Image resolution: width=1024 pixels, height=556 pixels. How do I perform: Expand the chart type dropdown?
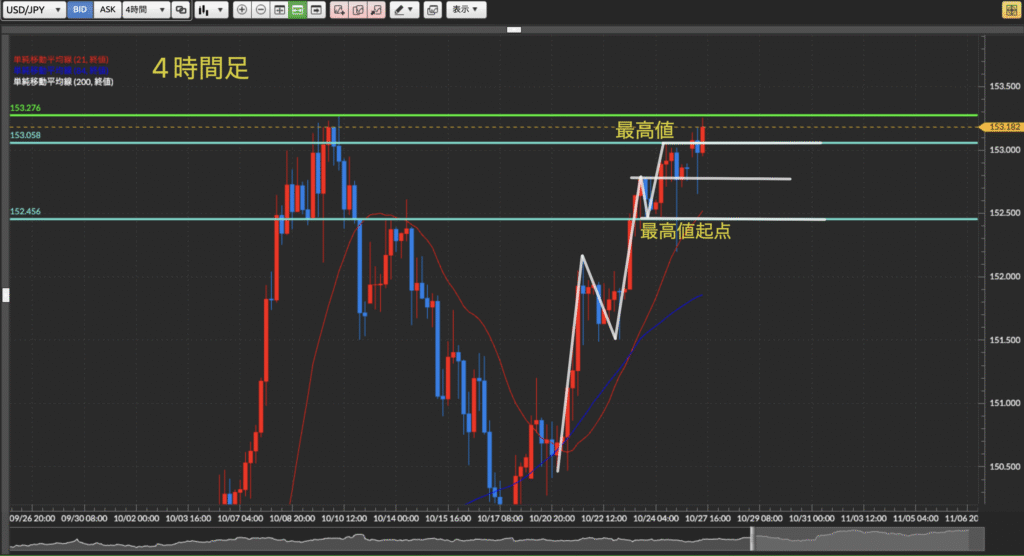click(210, 9)
